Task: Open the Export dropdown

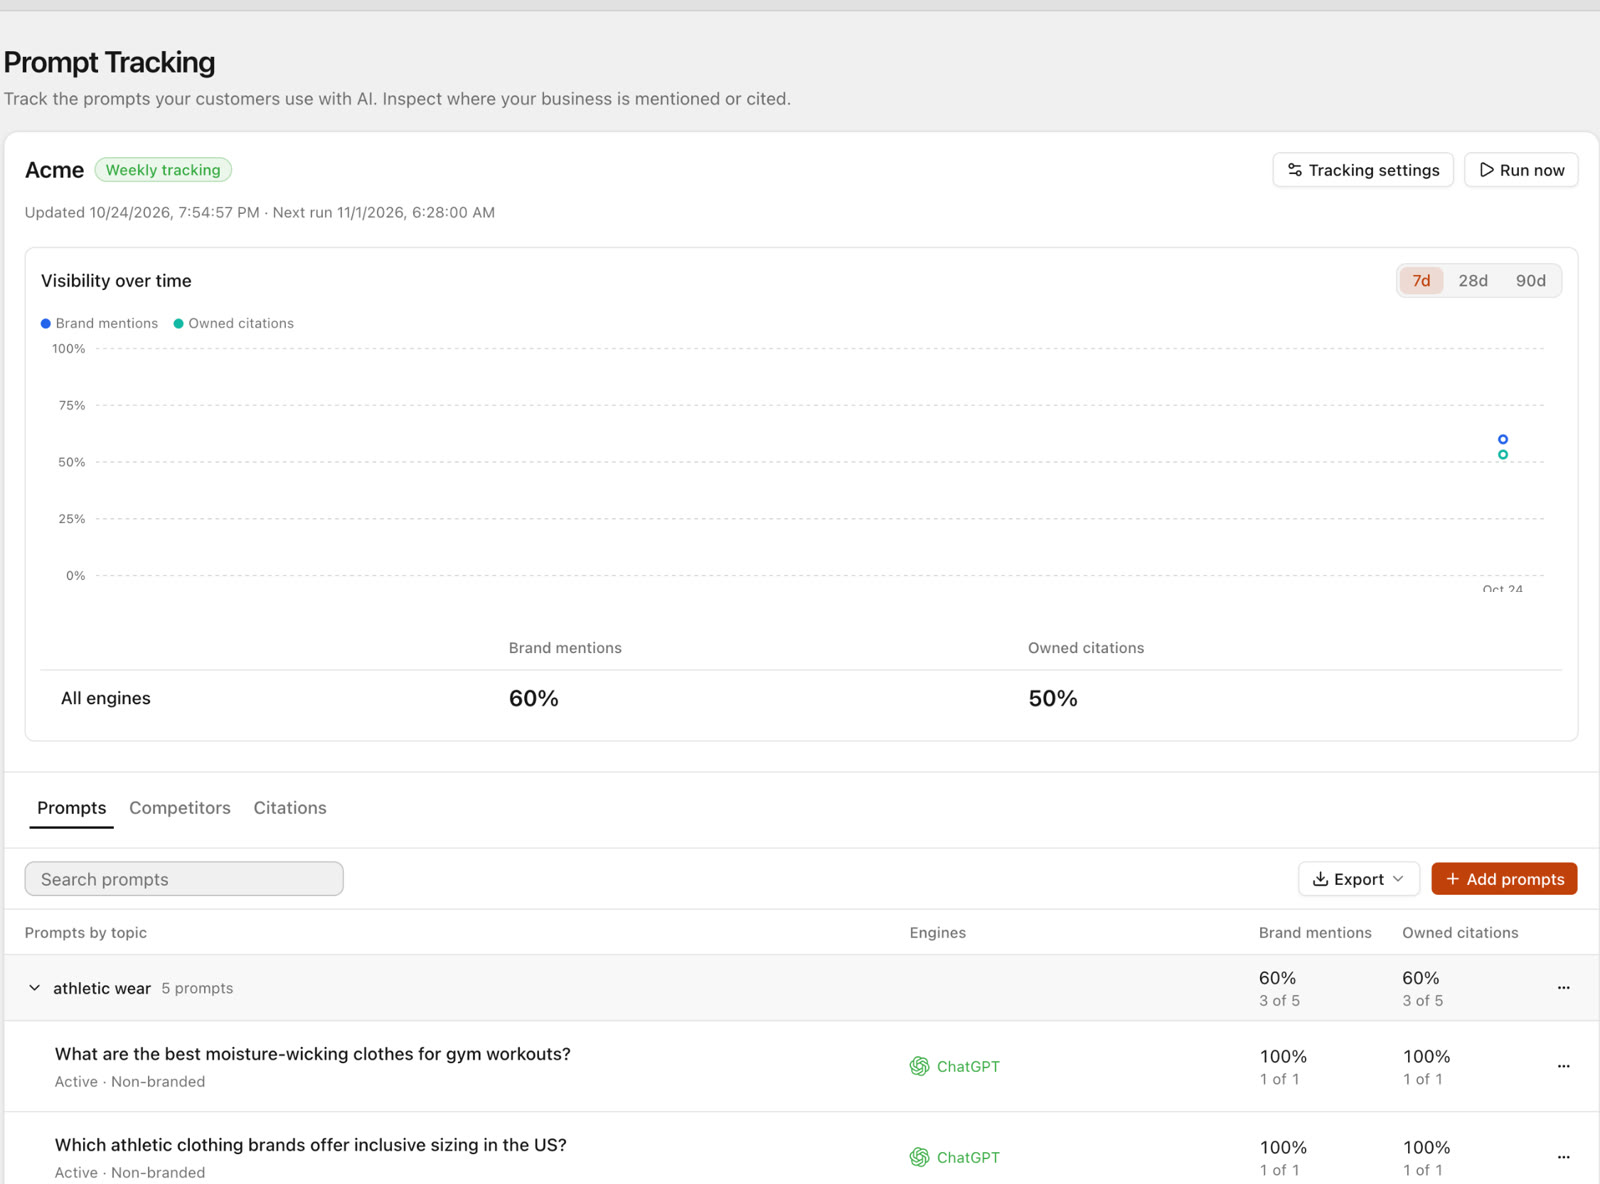Action: point(1358,879)
